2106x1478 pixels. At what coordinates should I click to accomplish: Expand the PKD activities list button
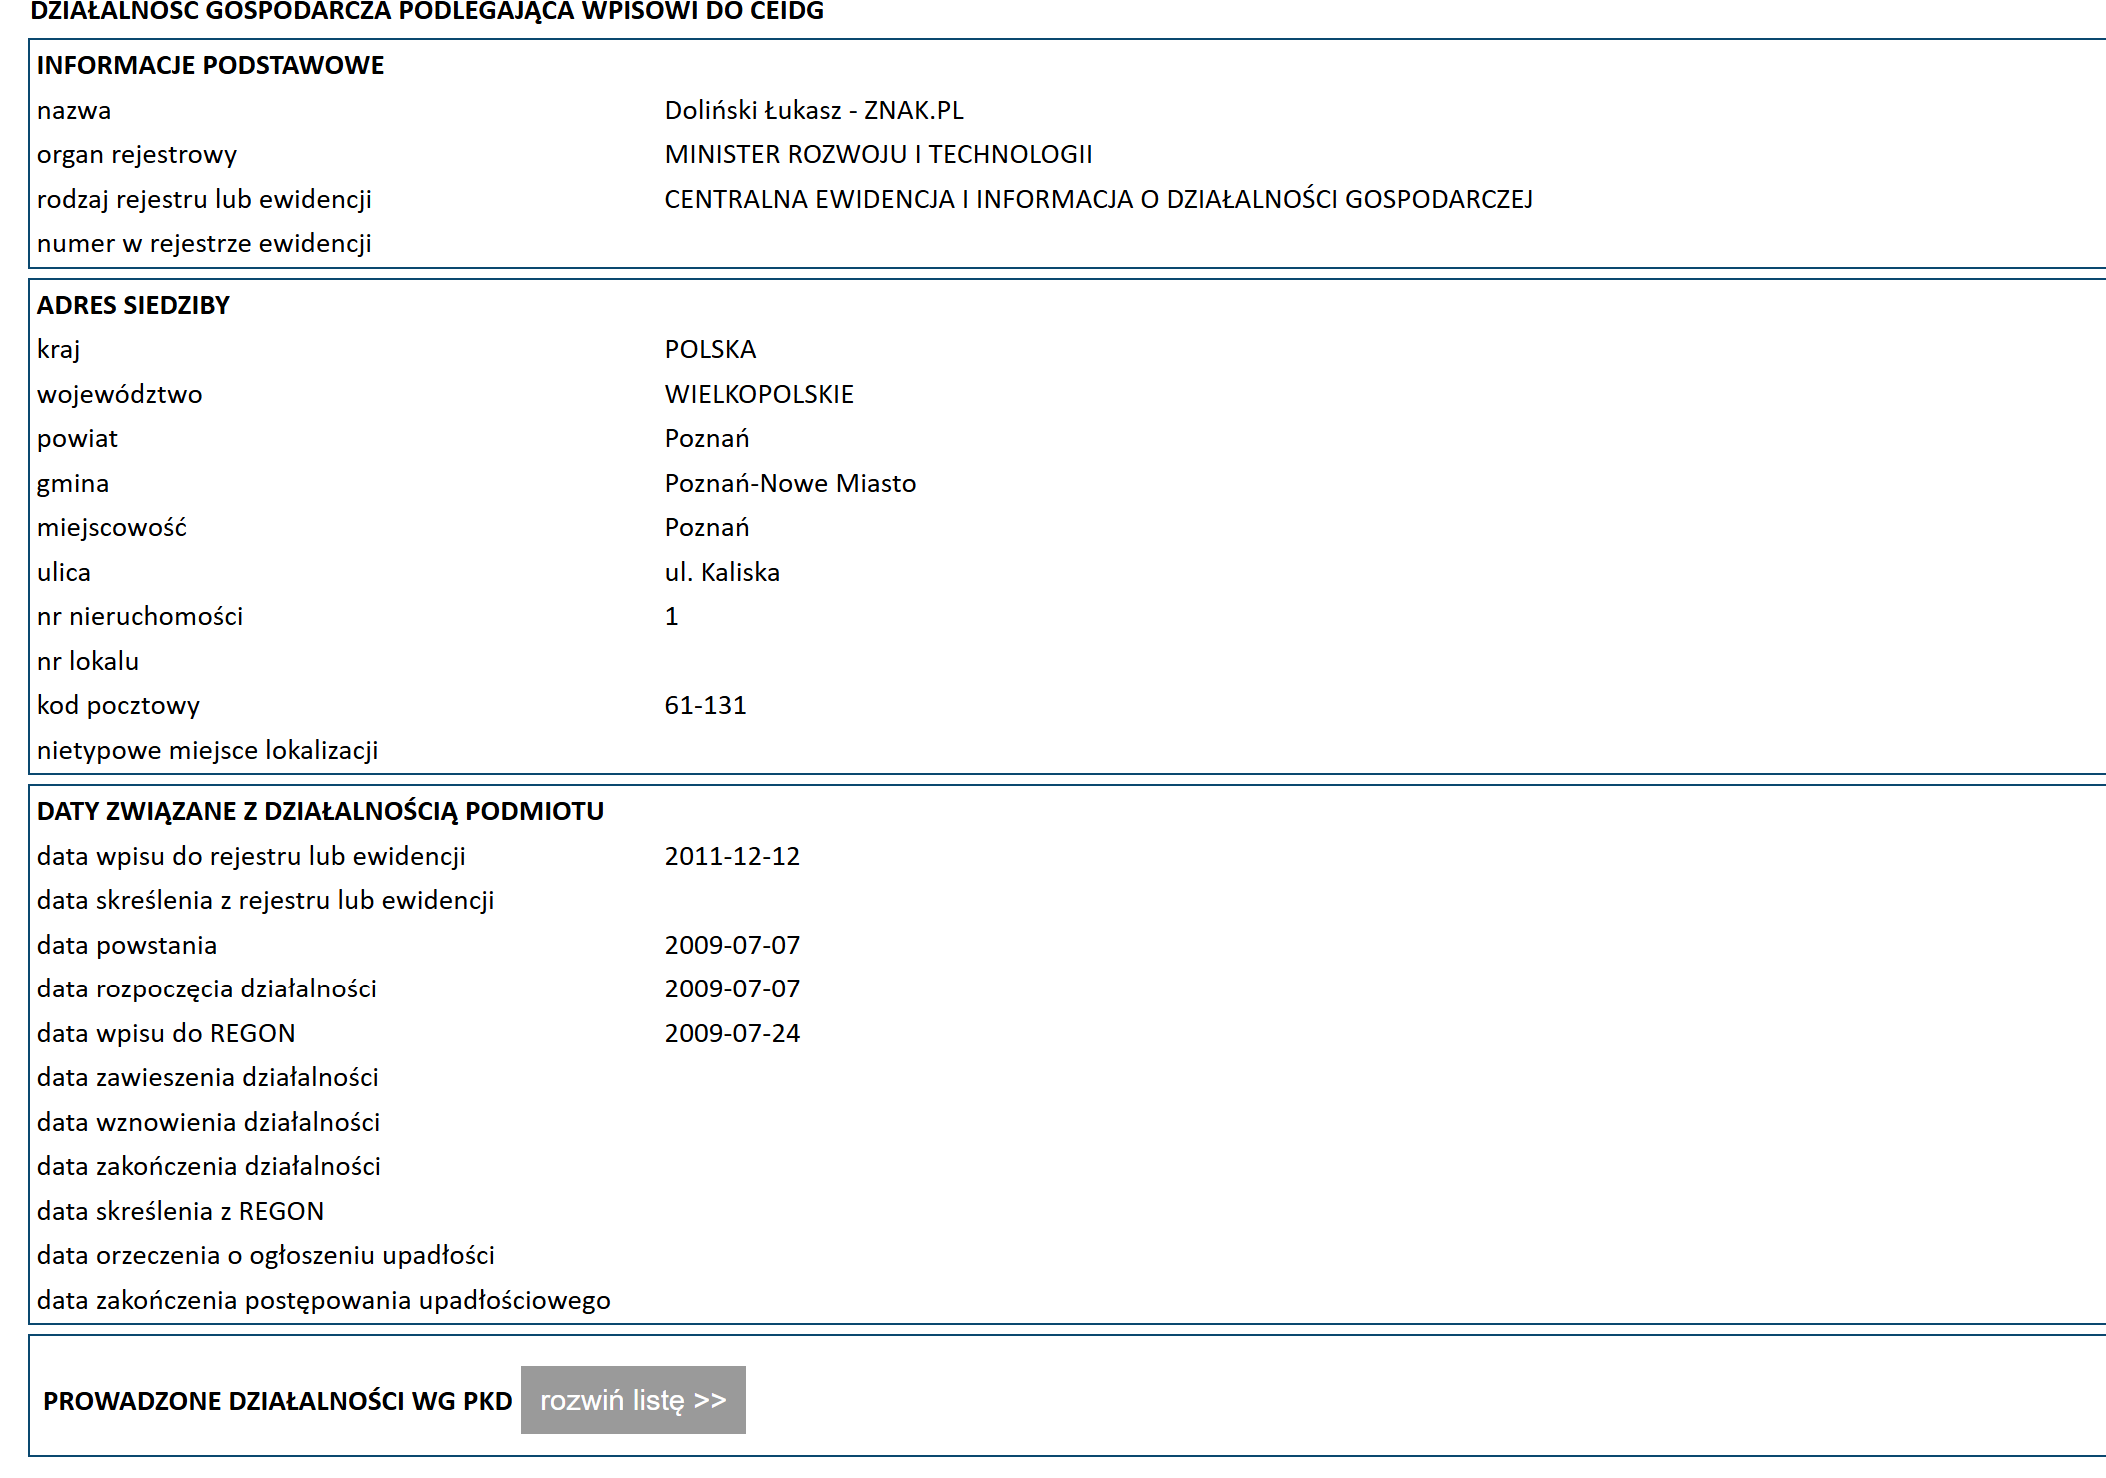pos(632,1400)
